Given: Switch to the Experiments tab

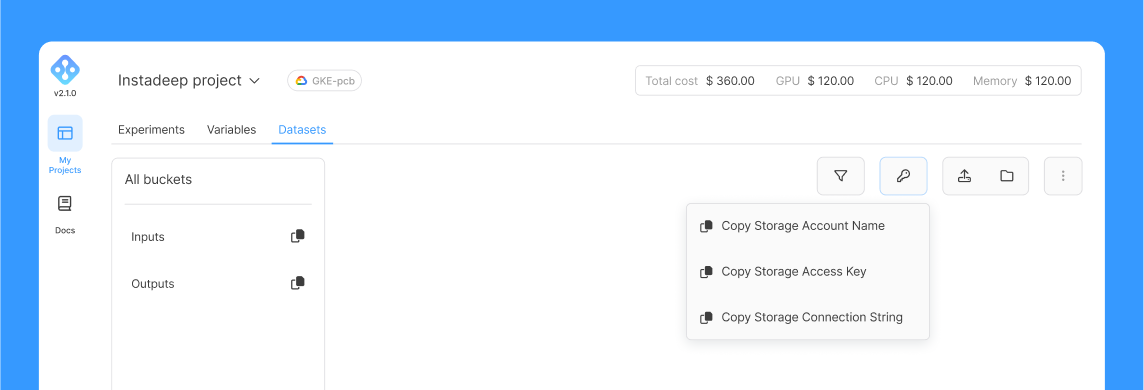Looking at the screenshot, I should point(151,130).
